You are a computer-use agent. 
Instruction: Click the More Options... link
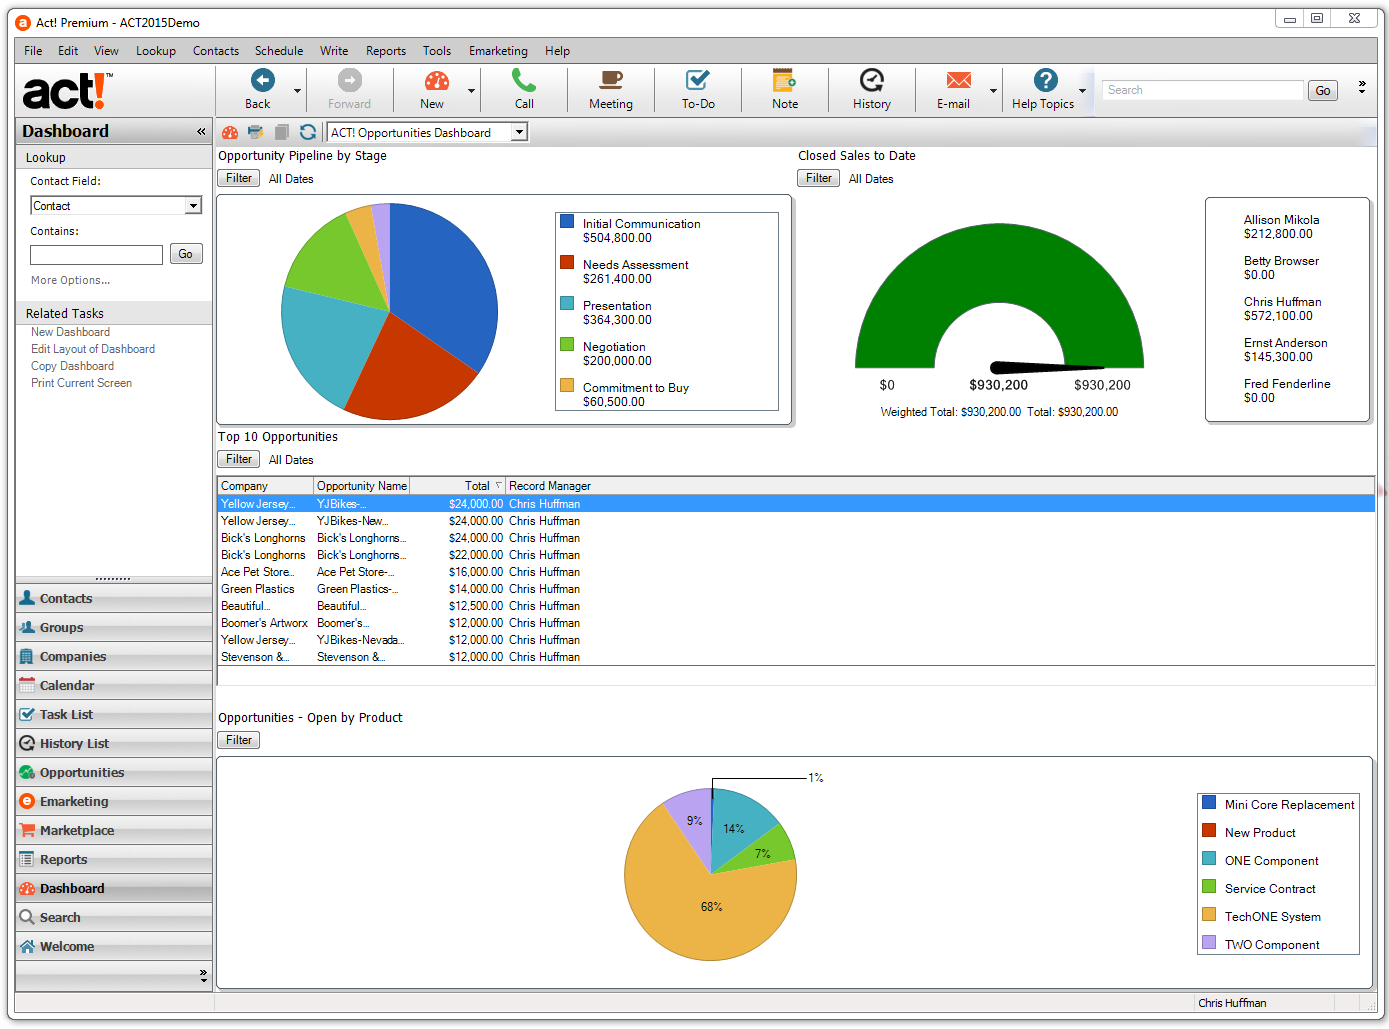click(71, 280)
